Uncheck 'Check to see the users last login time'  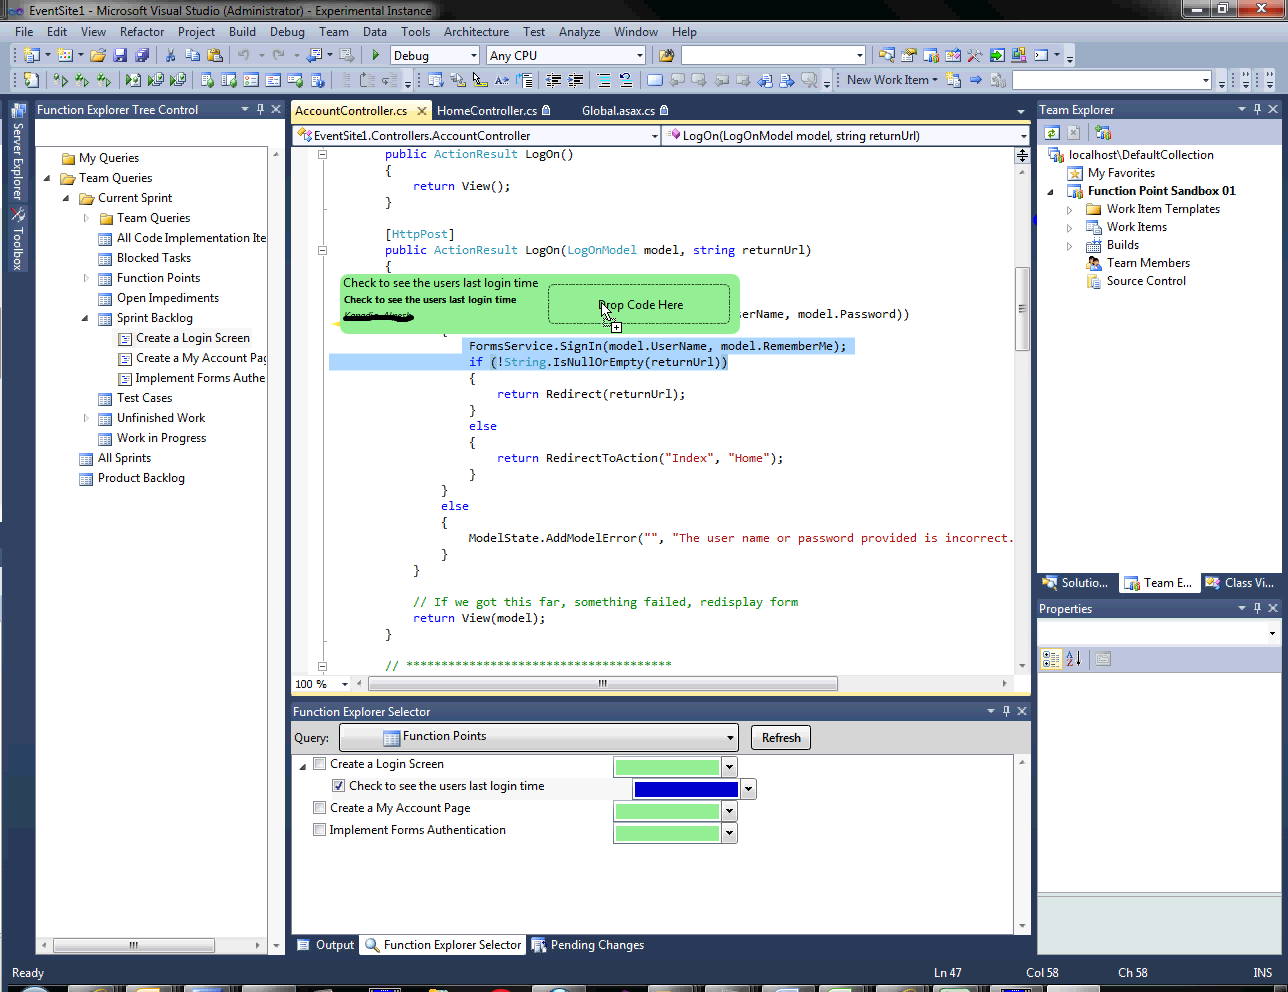(339, 786)
